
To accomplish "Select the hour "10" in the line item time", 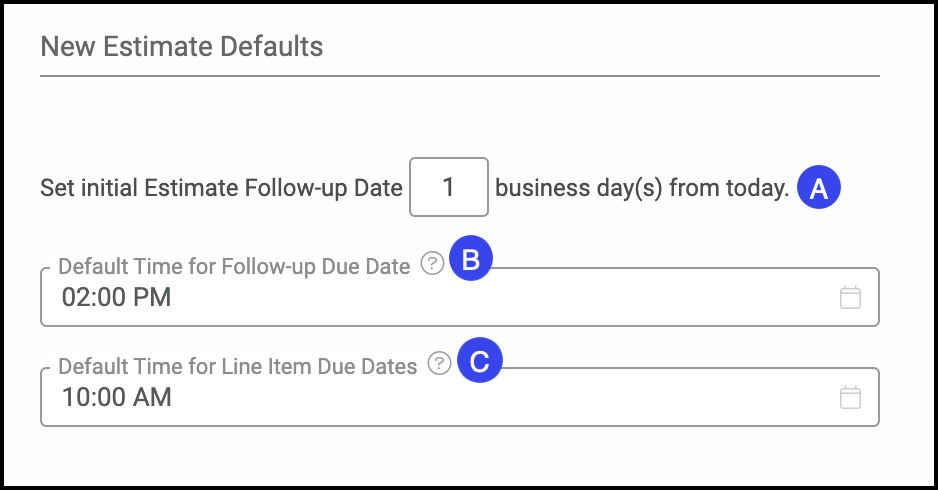I will click(75, 397).
